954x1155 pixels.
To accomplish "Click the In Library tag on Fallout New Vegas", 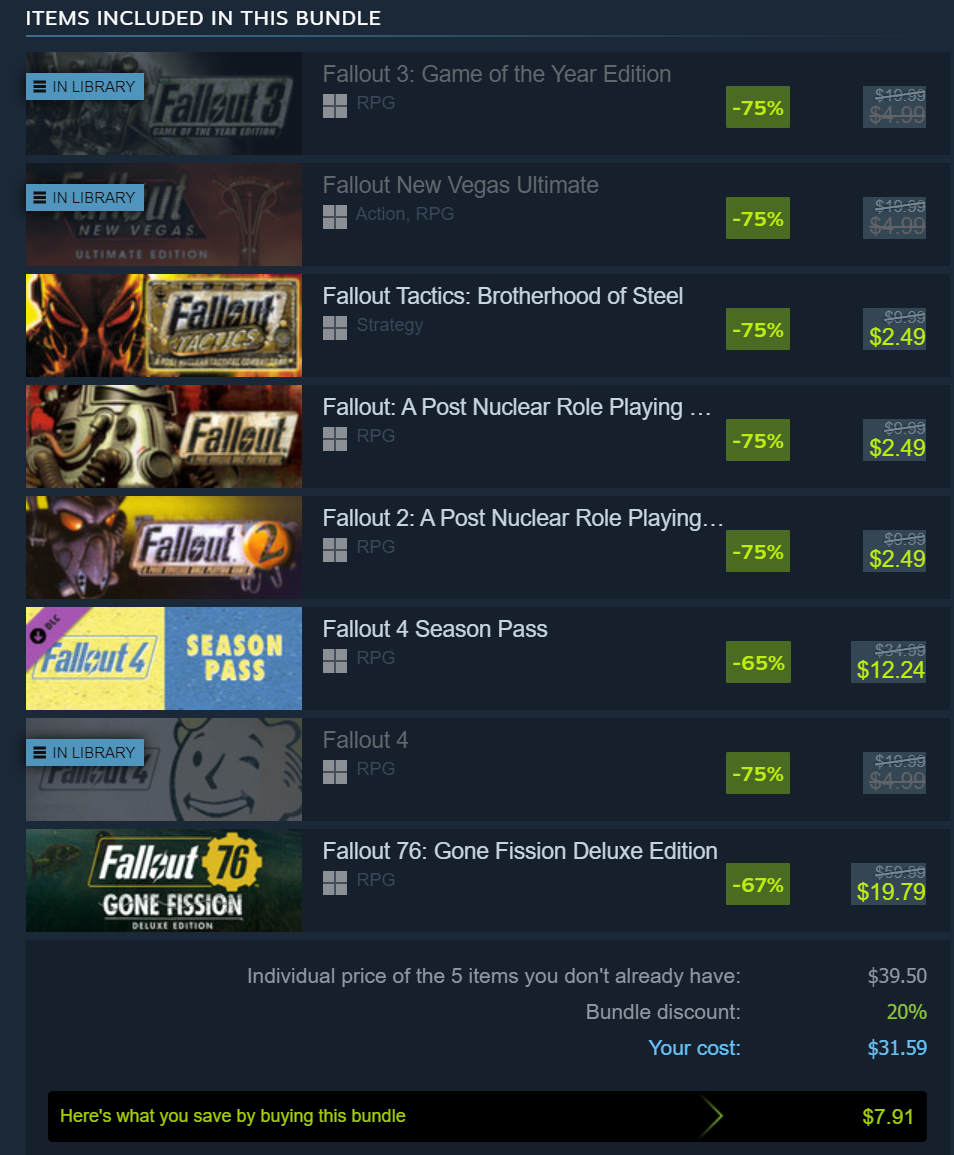I will click(x=85, y=197).
